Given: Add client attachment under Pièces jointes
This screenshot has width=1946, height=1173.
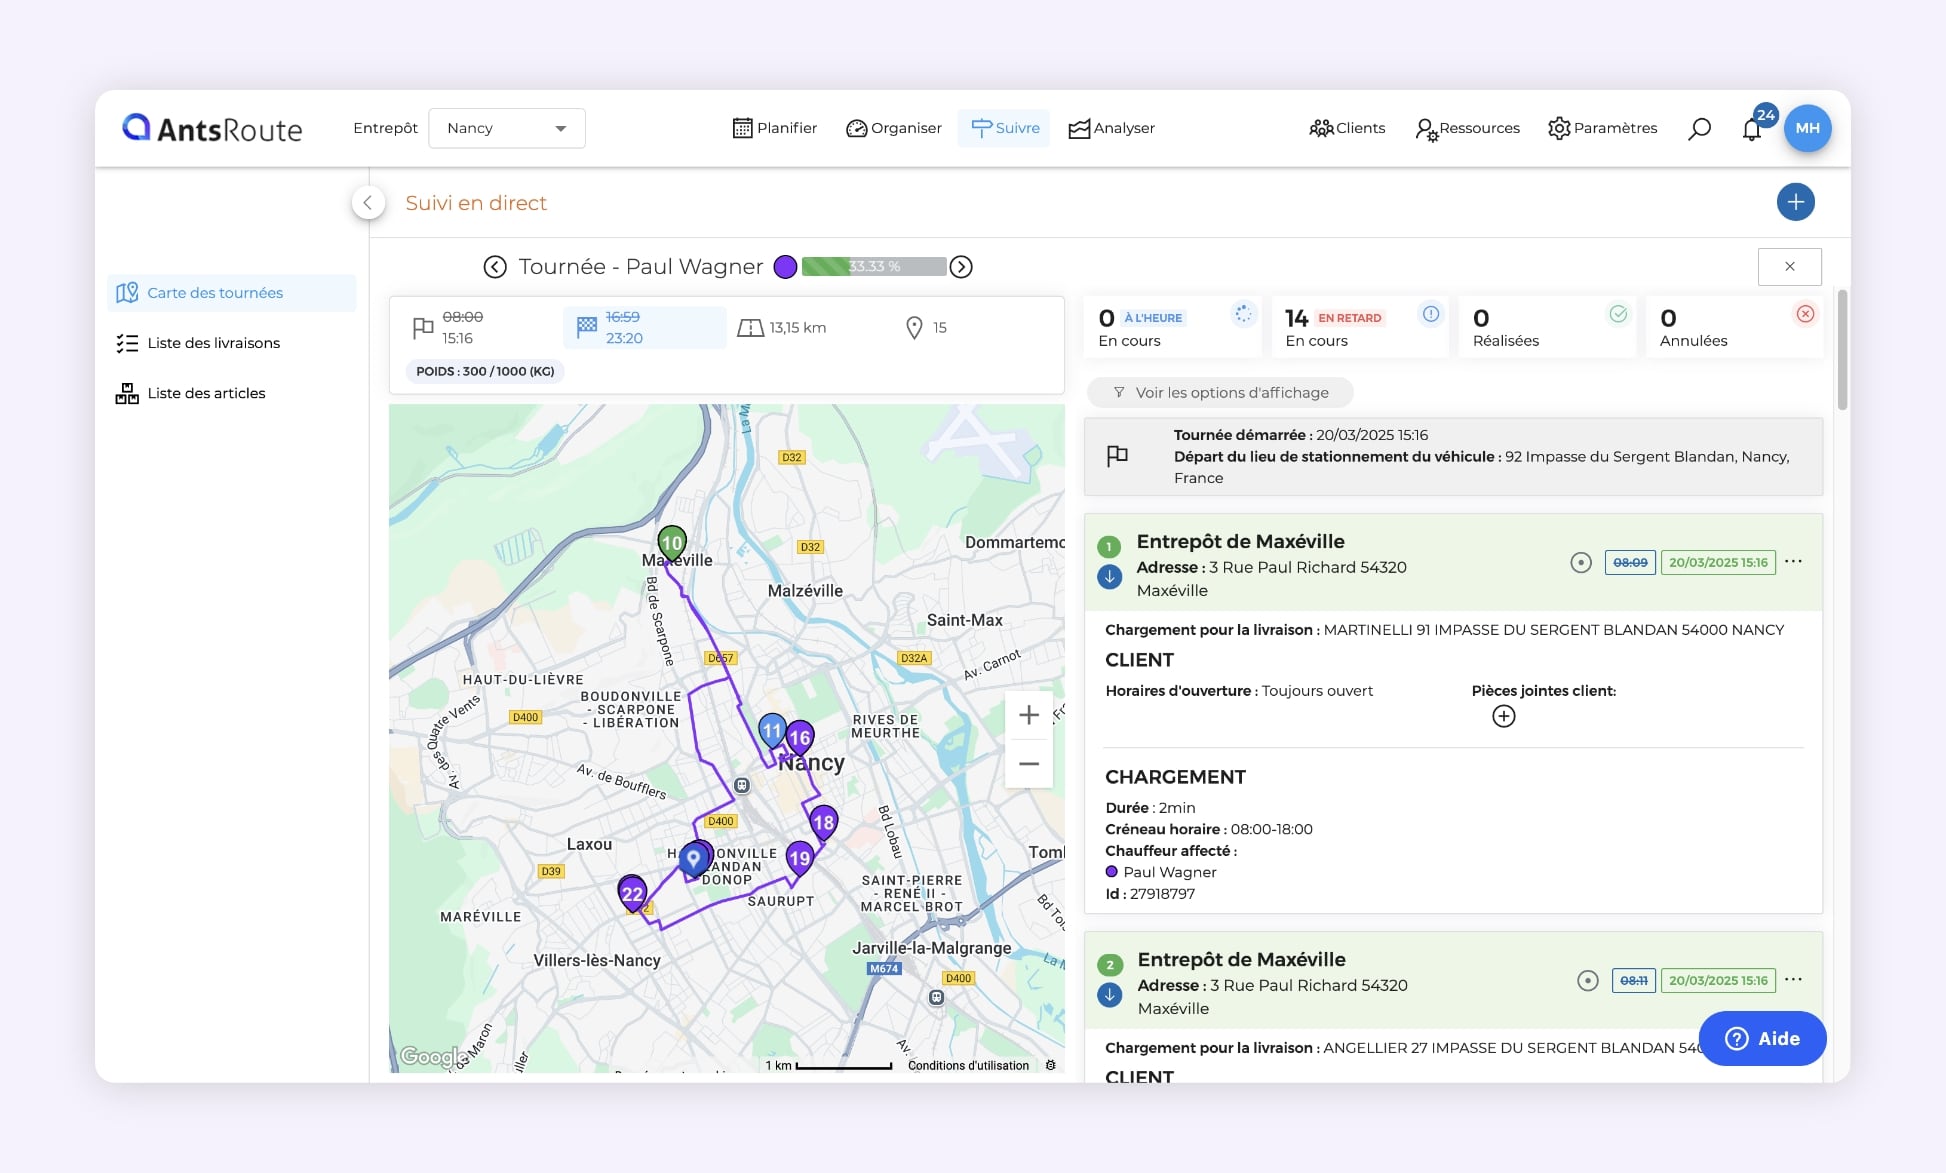Looking at the screenshot, I should tap(1503, 716).
